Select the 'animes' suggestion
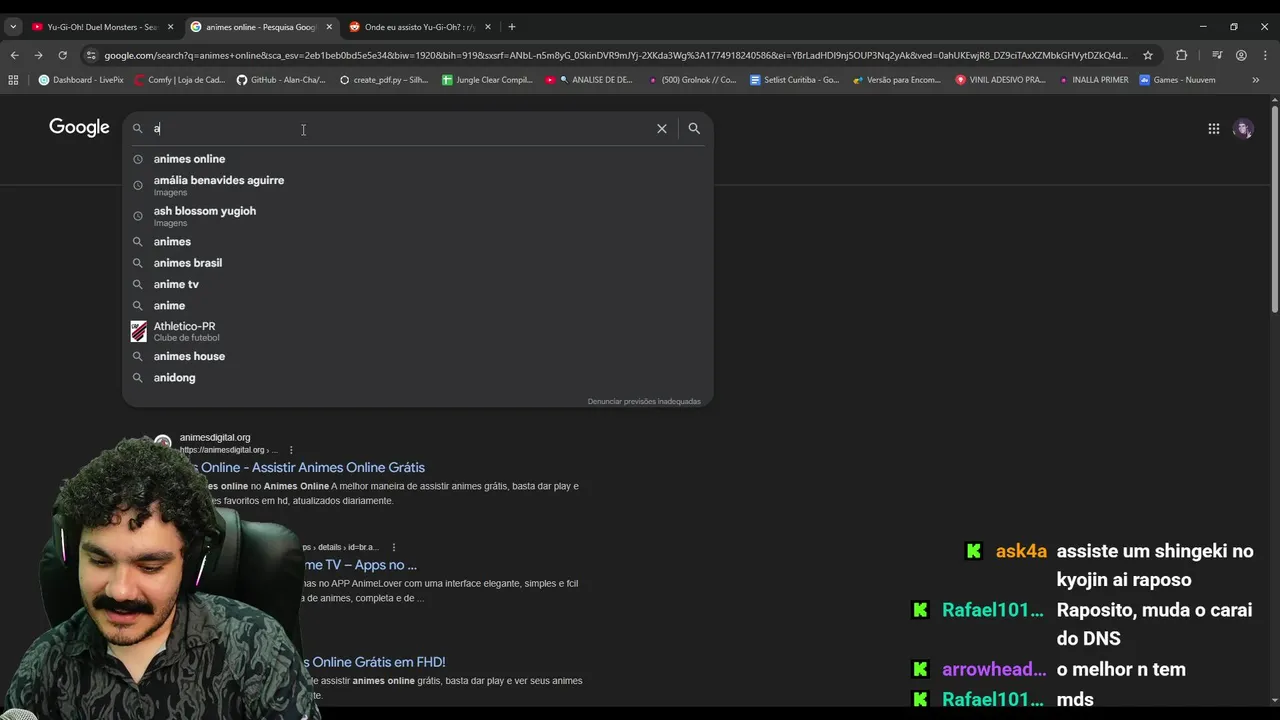Screen dimensions: 1280x720 (x=417, y=242)
